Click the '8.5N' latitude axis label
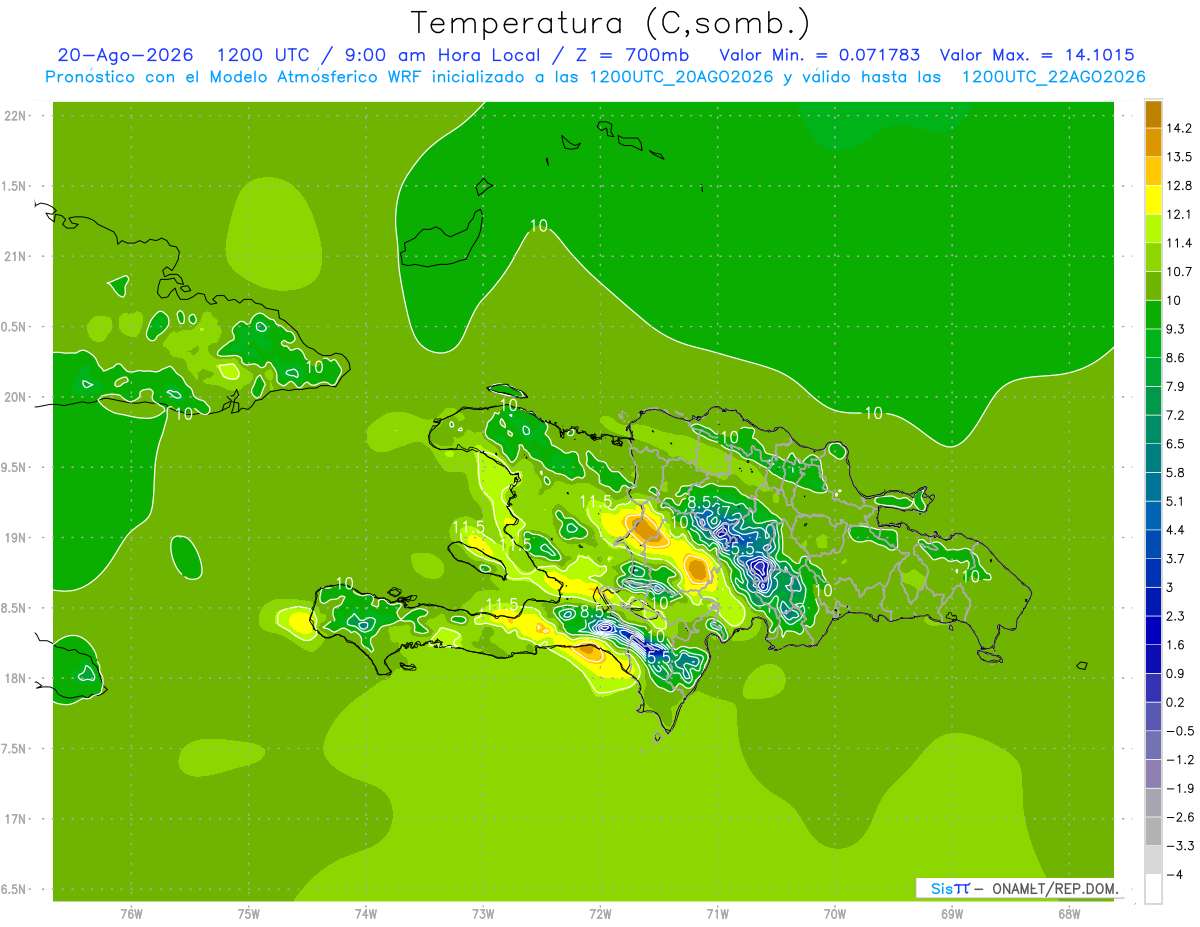The height and width of the screenshot is (927, 1200). click(x=15, y=608)
